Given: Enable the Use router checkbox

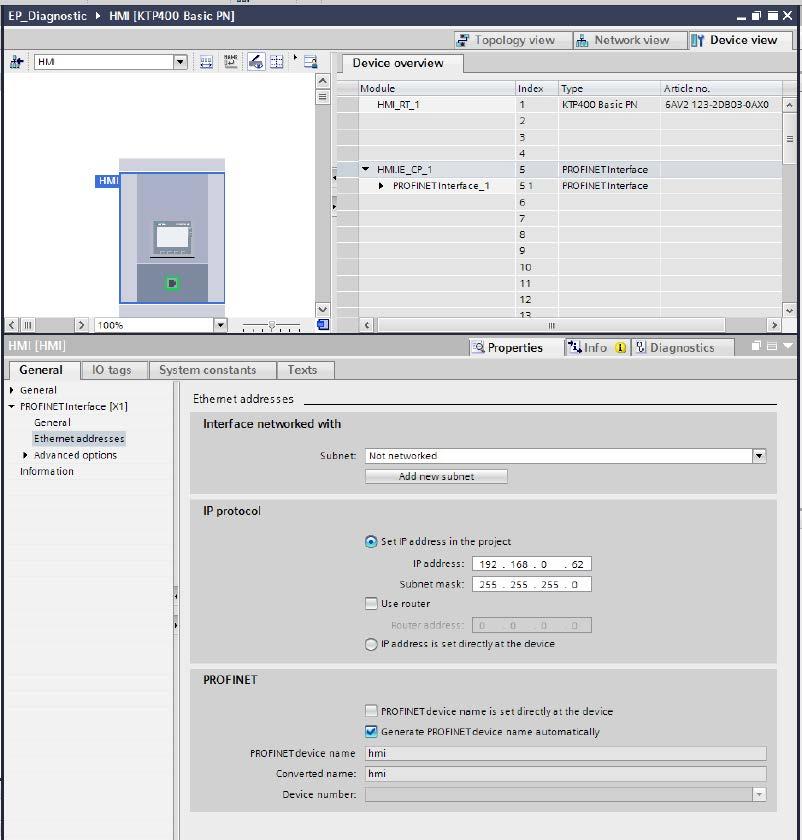Looking at the screenshot, I should tap(371, 604).
